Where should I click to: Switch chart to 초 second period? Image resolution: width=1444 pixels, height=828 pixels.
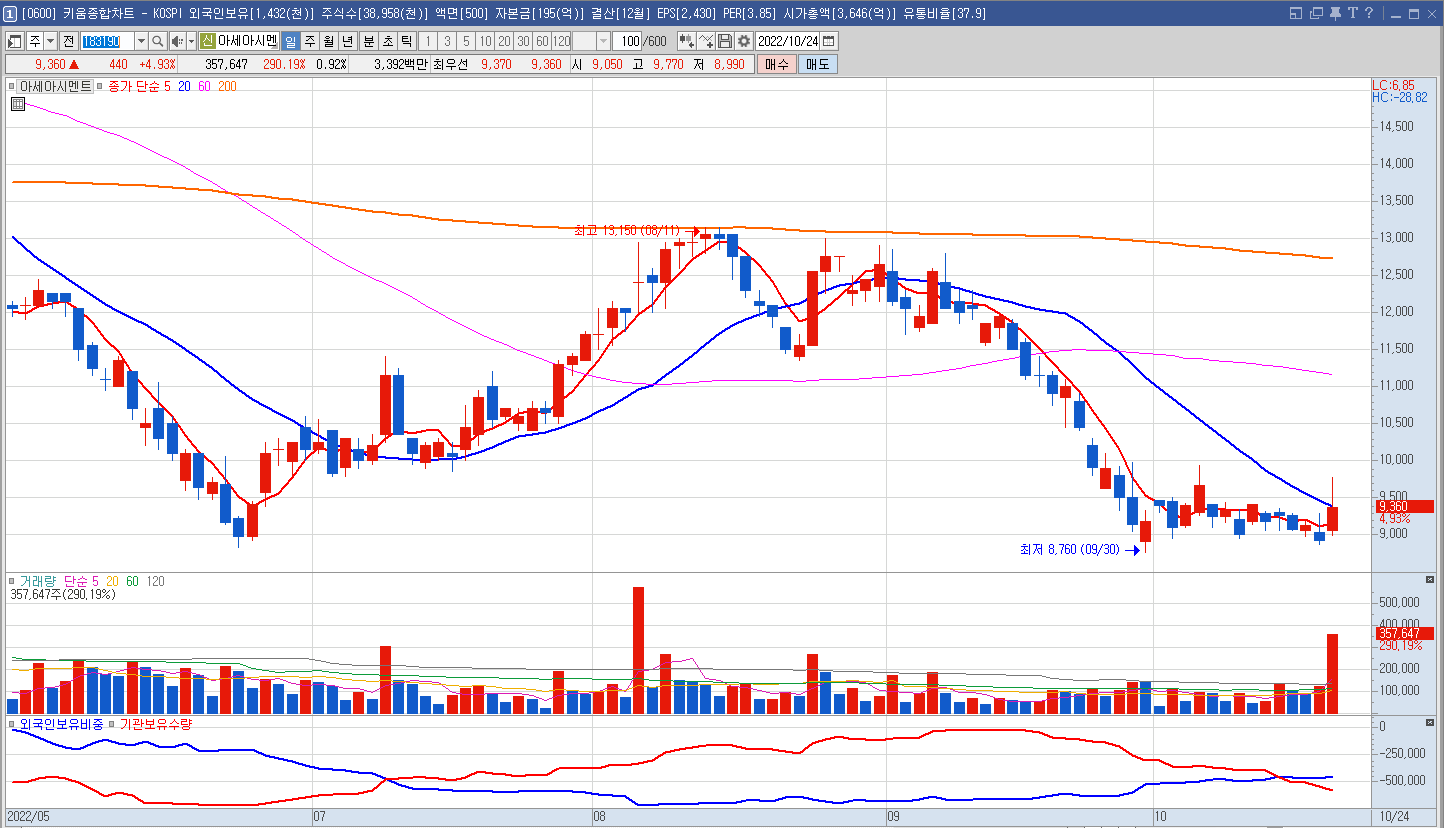387,41
